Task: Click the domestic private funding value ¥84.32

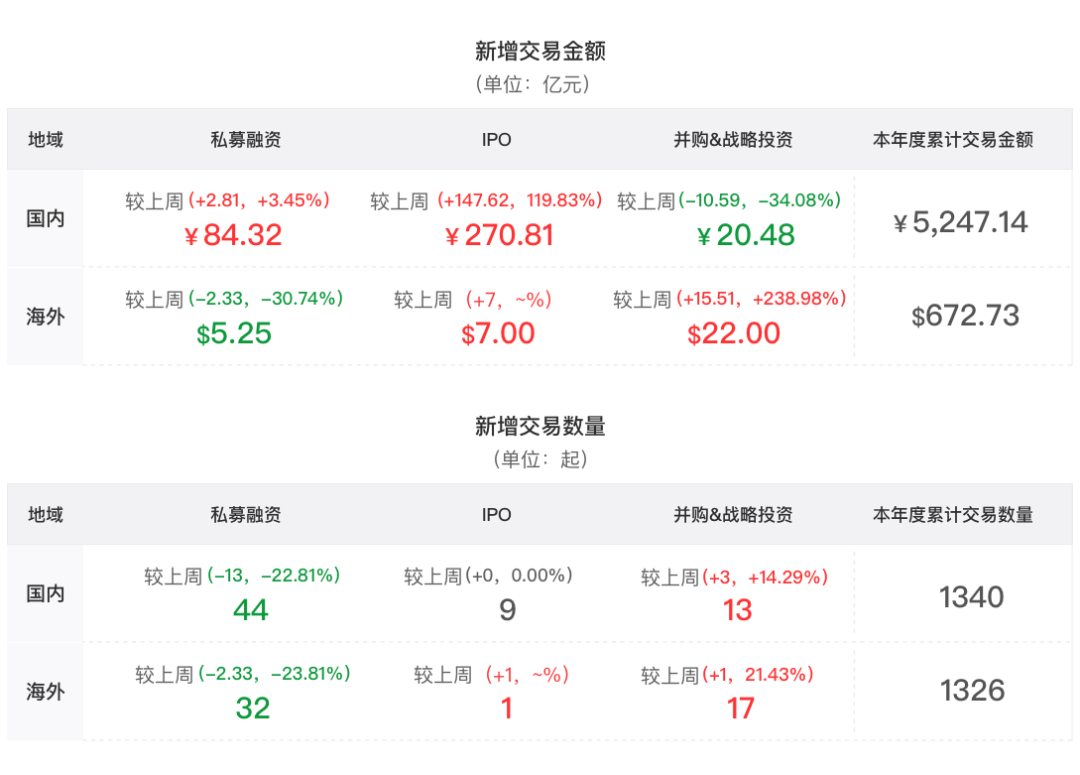Action: click(234, 235)
